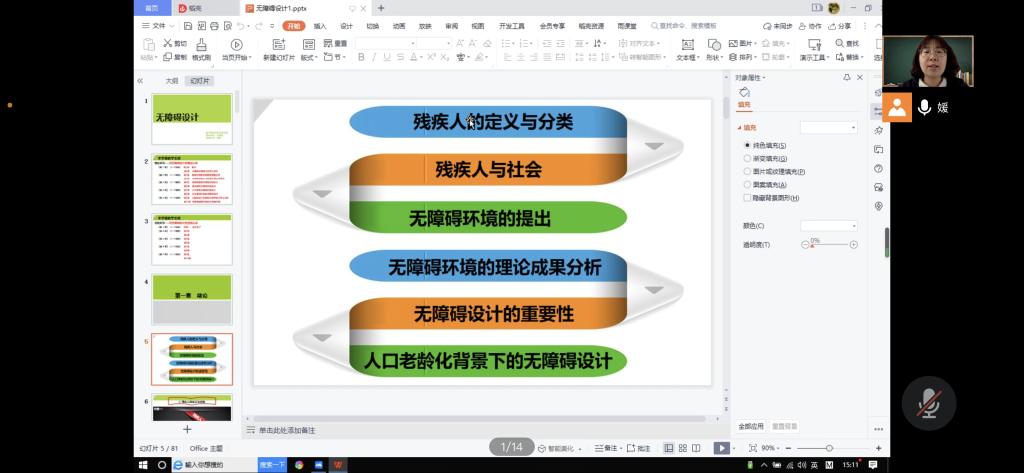The image size is (1024, 473).
Task: Open the 设计 (Design) ribbon tab
Action: pos(346,26)
